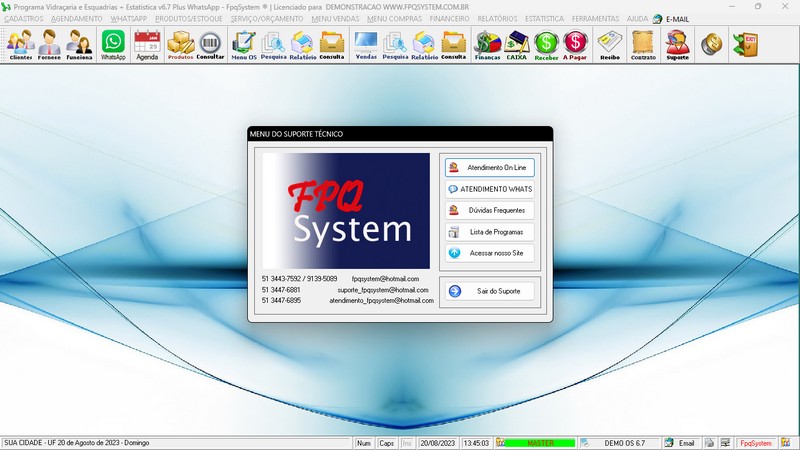The image size is (800, 450).
Task: Click Pesquisa icon next to Menu OS
Action: 273,45
